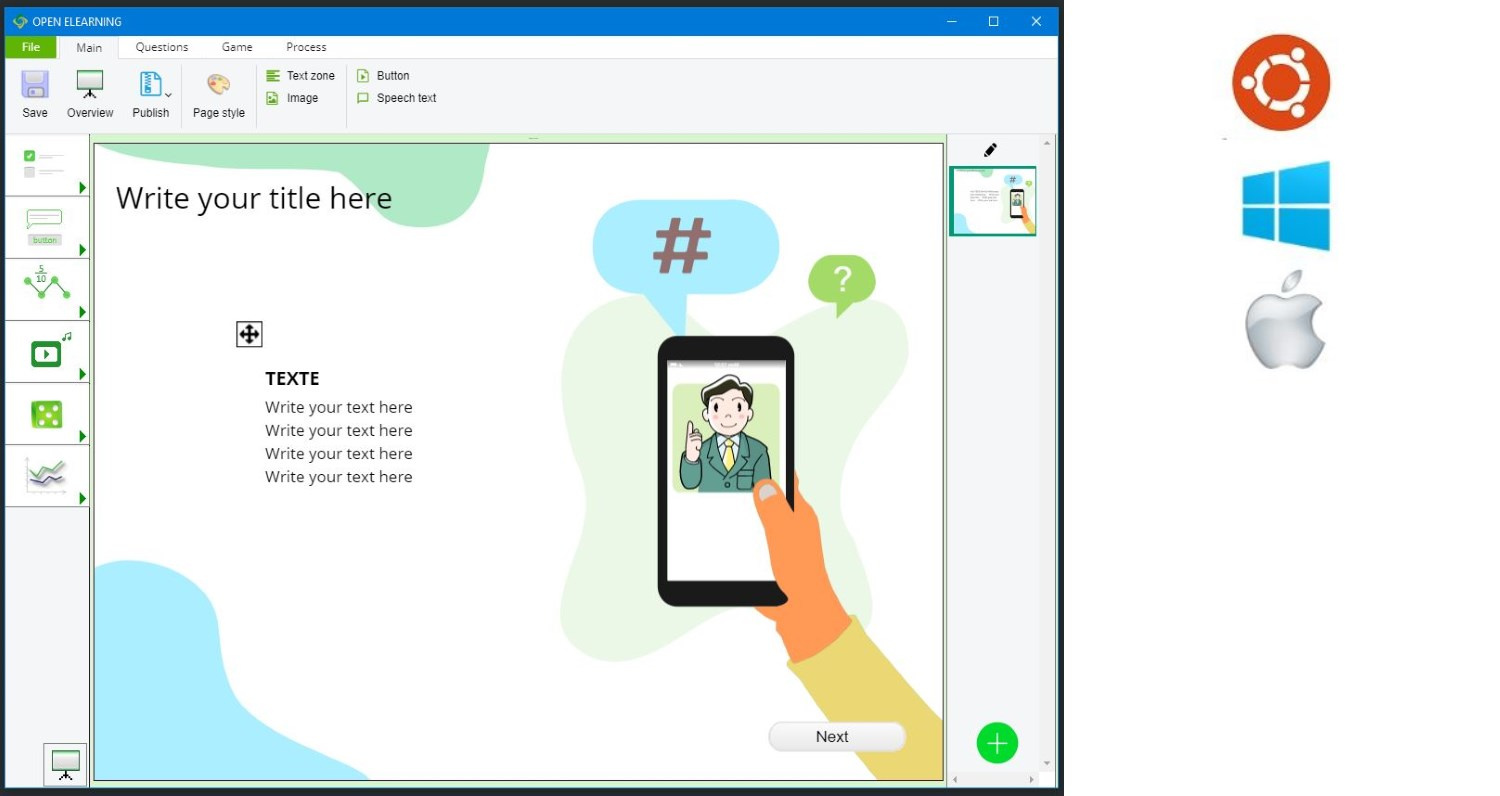The image size is (1500, 796).
Task: Add a Speech text element
Action: point(397,98)
